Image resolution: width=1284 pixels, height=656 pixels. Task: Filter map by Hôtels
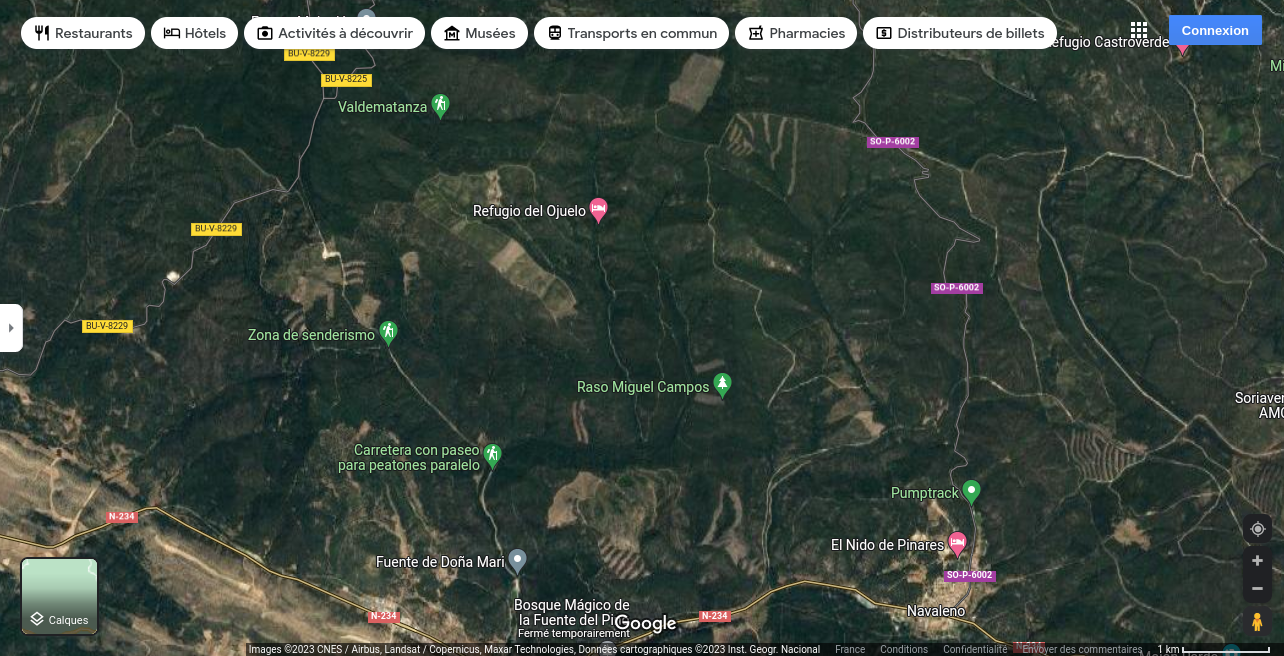pyautogui.click(x=195, y=33)
